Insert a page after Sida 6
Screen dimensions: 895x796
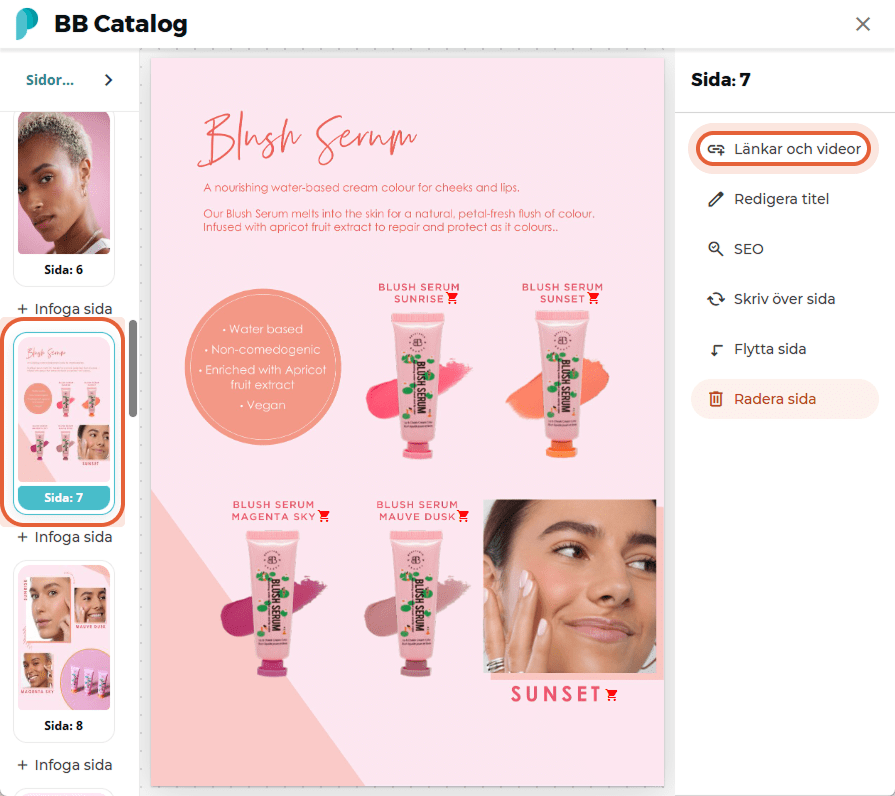click(x=65, y=309)
